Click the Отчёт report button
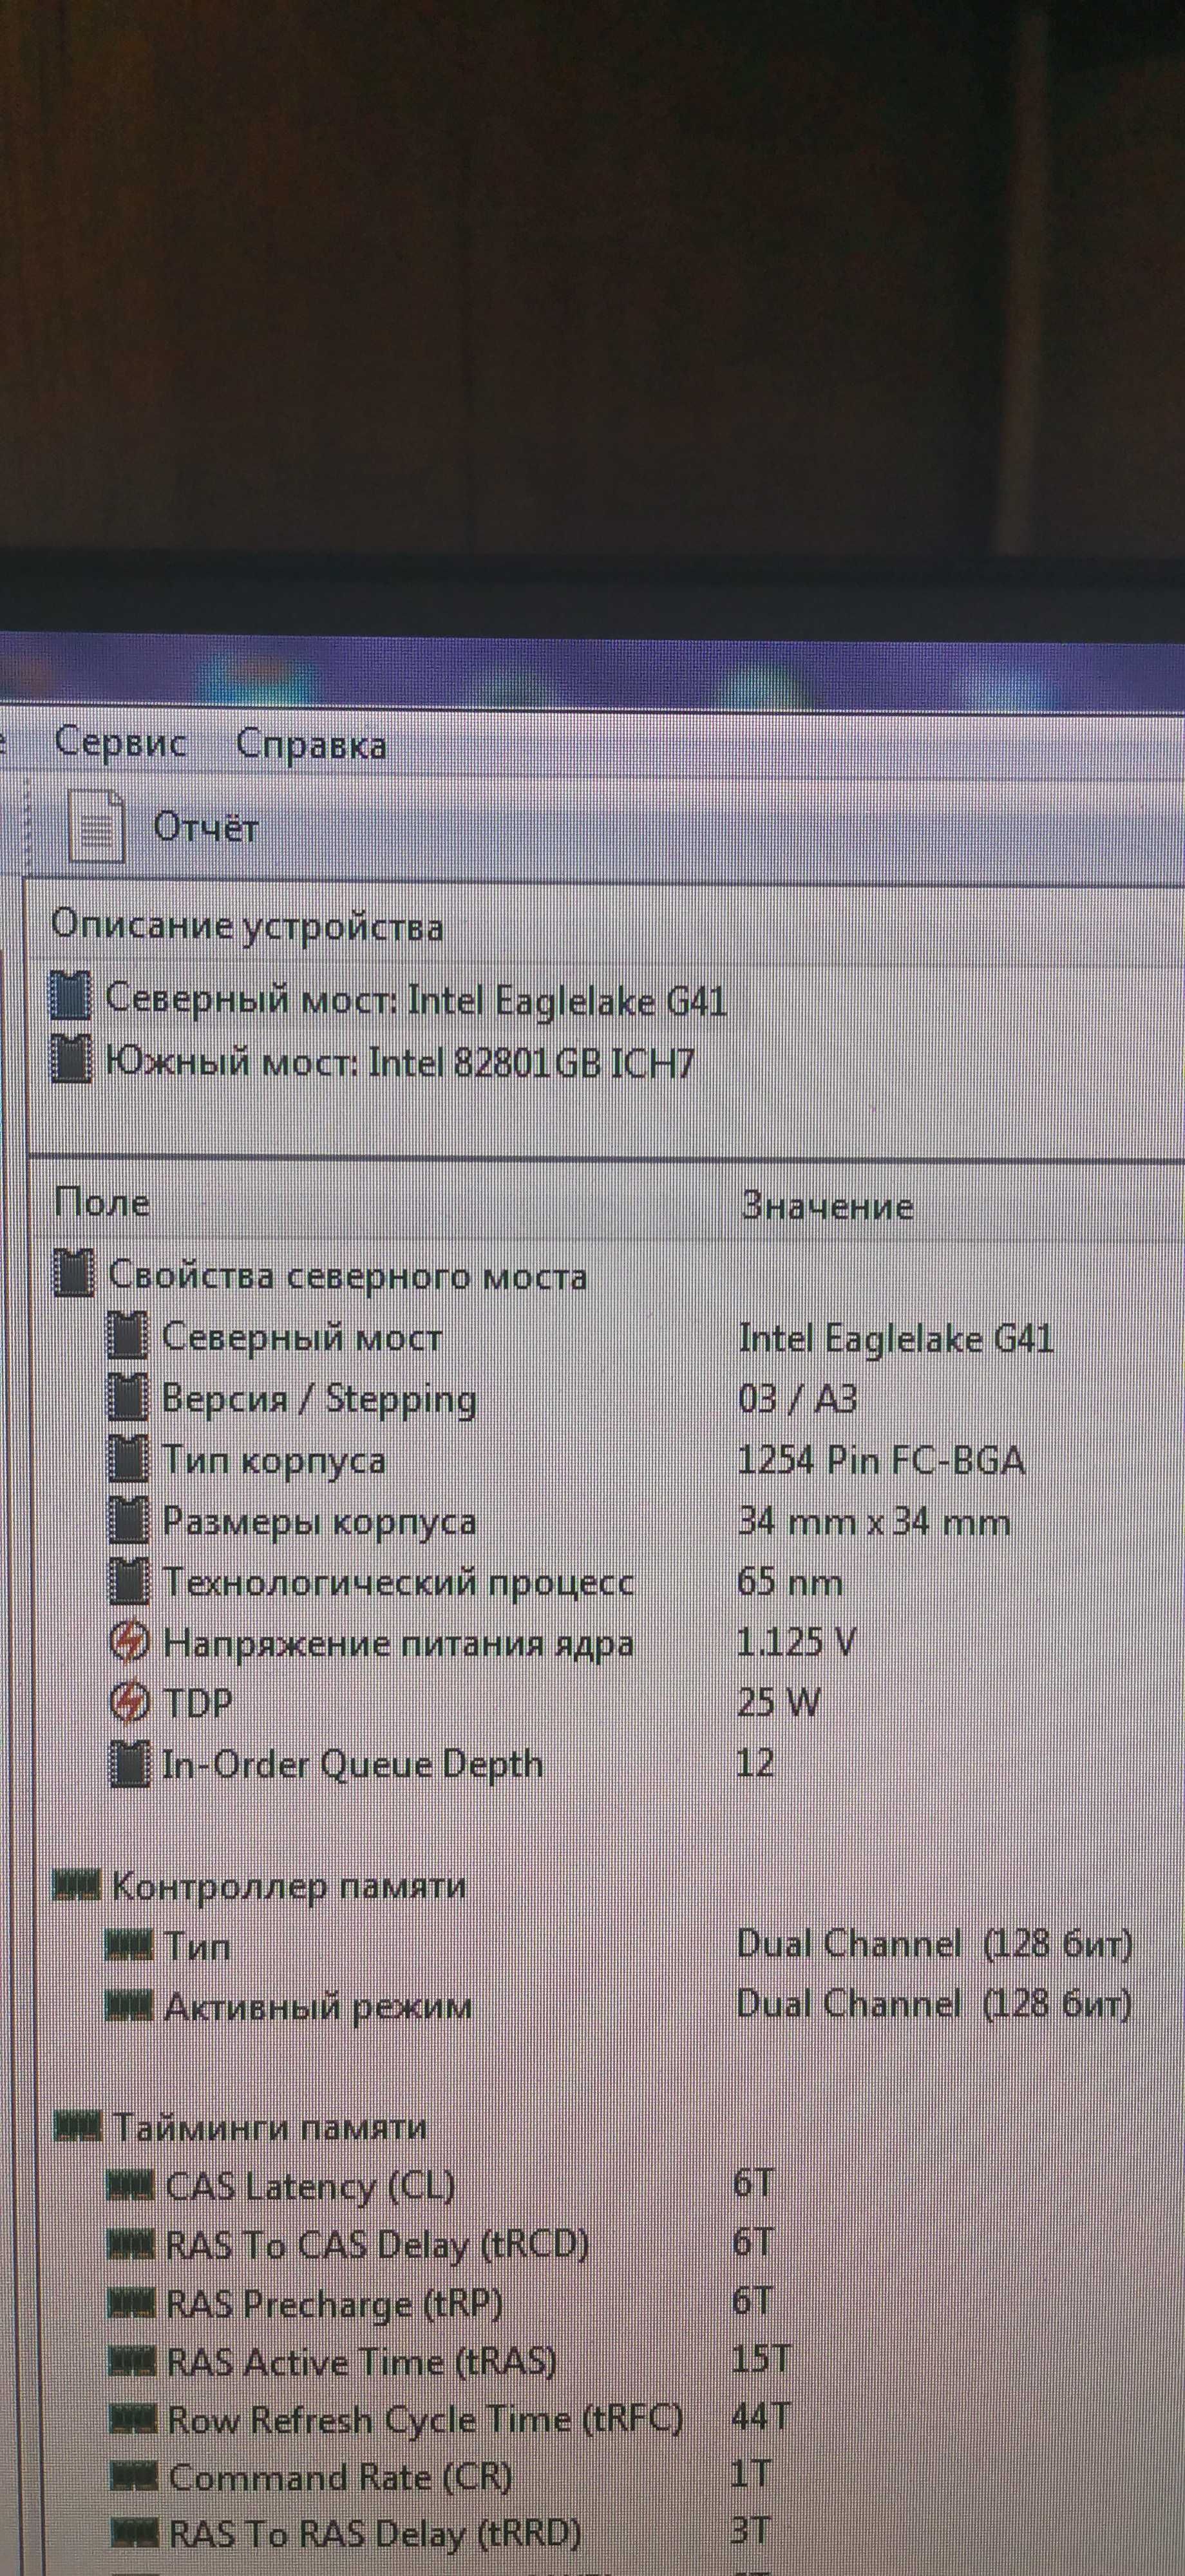This screenshot has width=1185, height=2576. pos(163,827)
